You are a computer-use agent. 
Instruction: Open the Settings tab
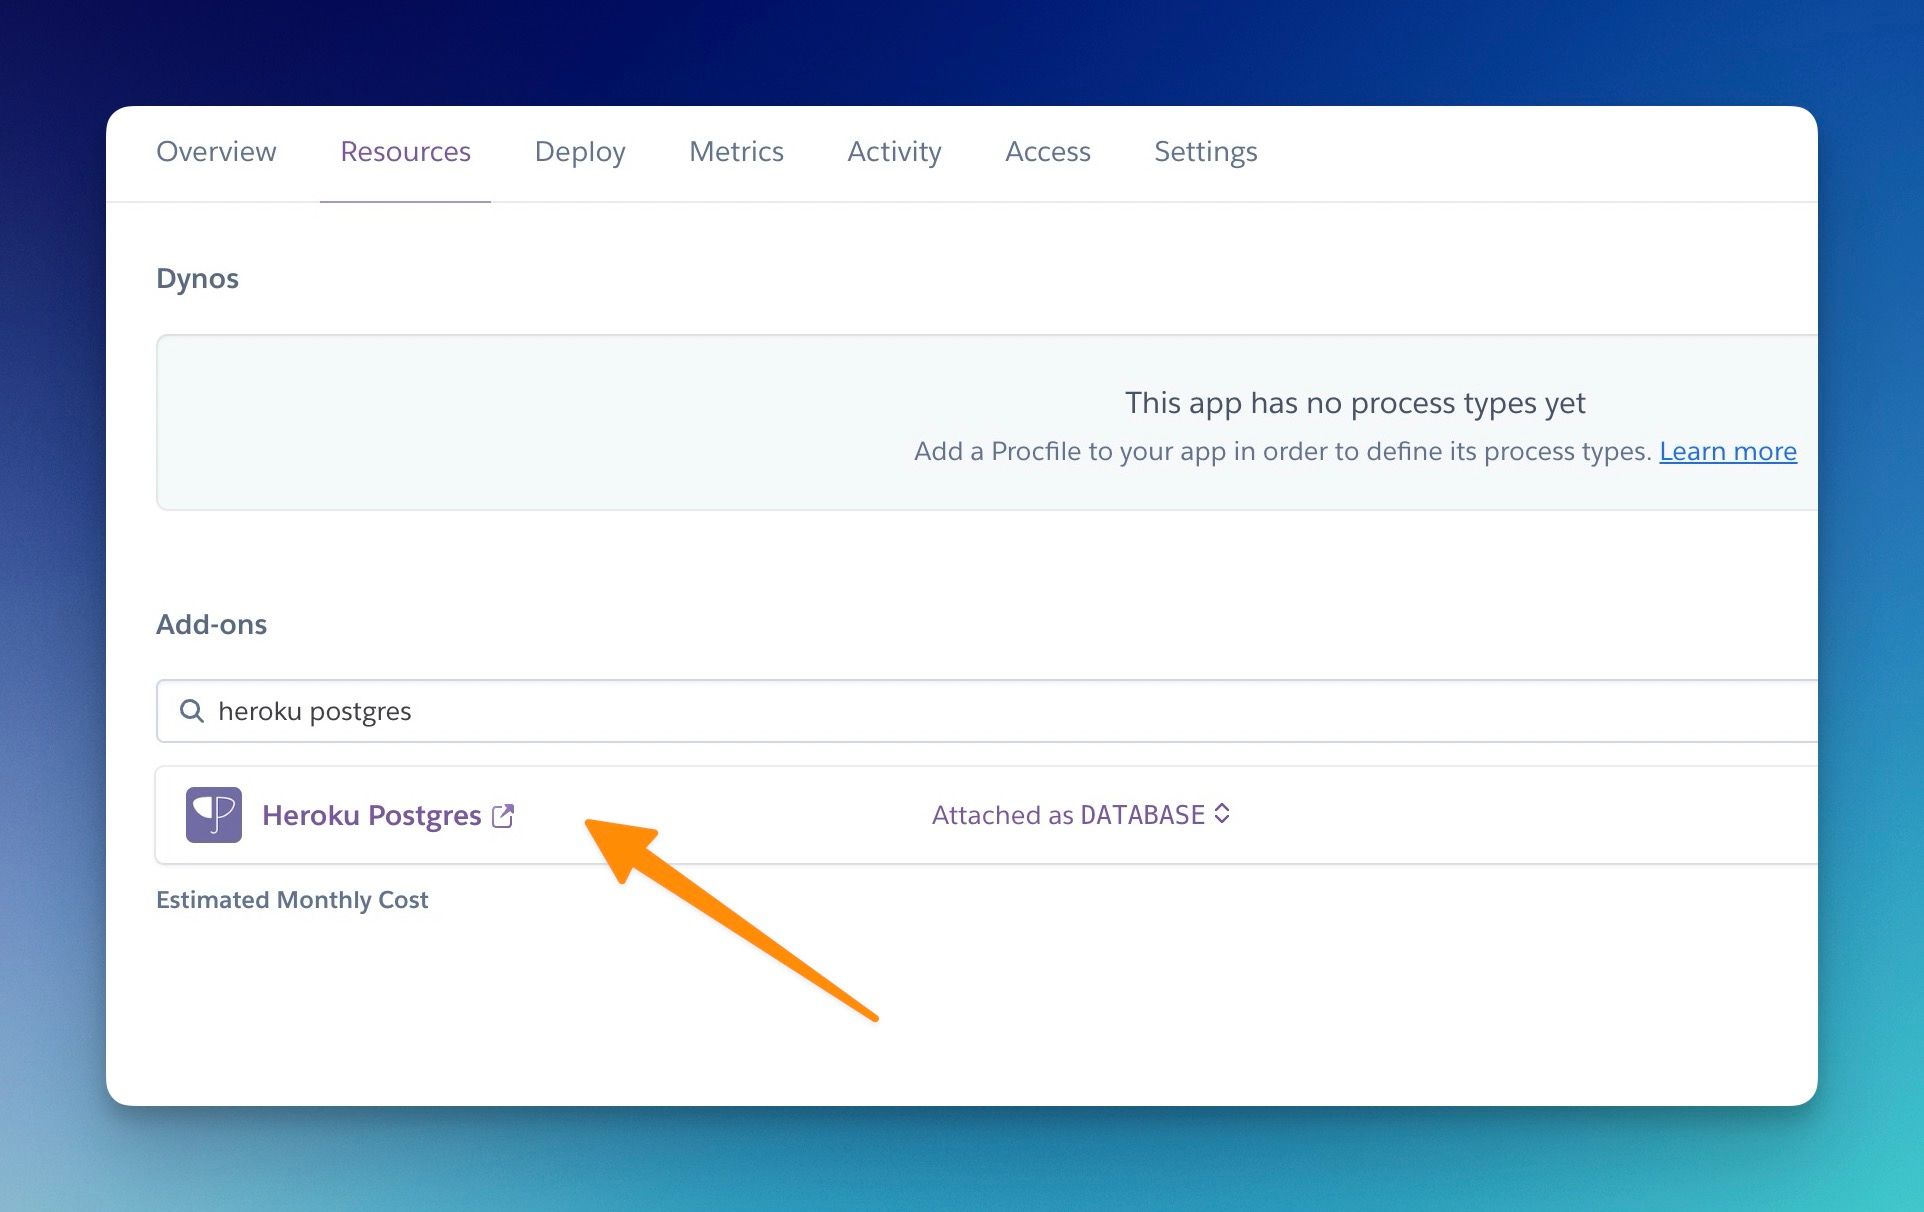tap(1205, 151)
